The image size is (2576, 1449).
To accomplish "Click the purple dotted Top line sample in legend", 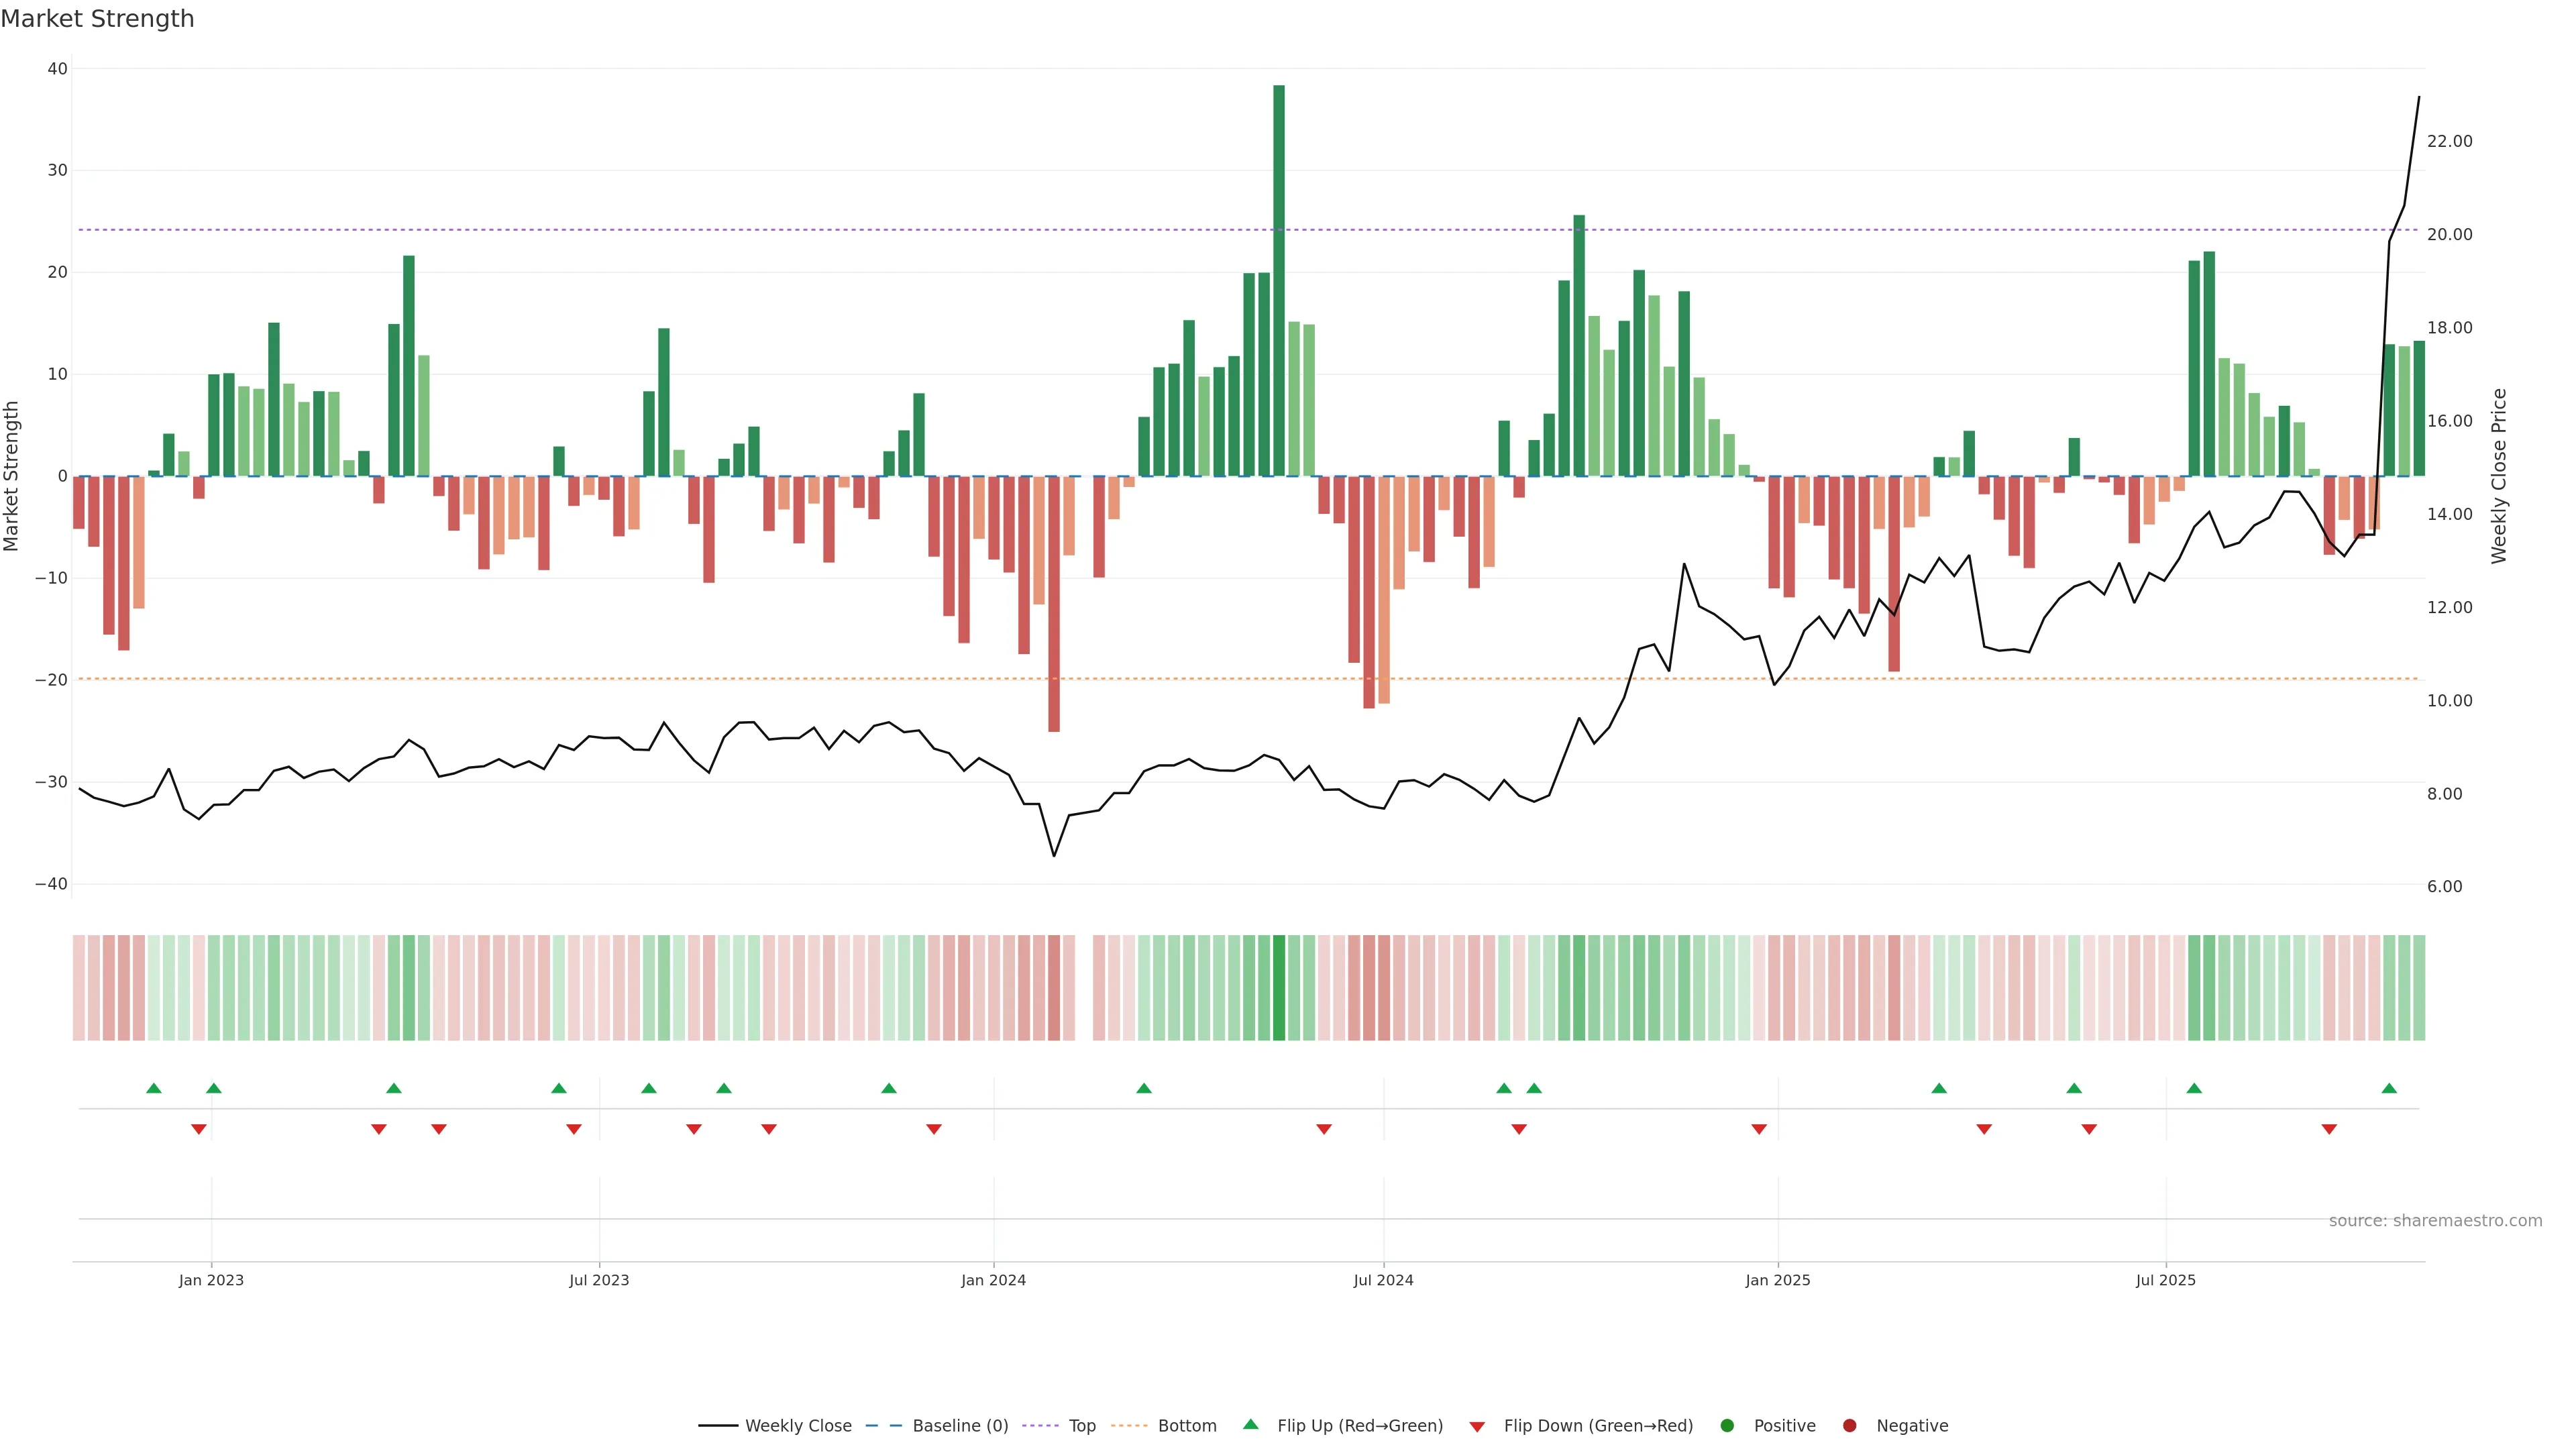I will (1041, 1426).
